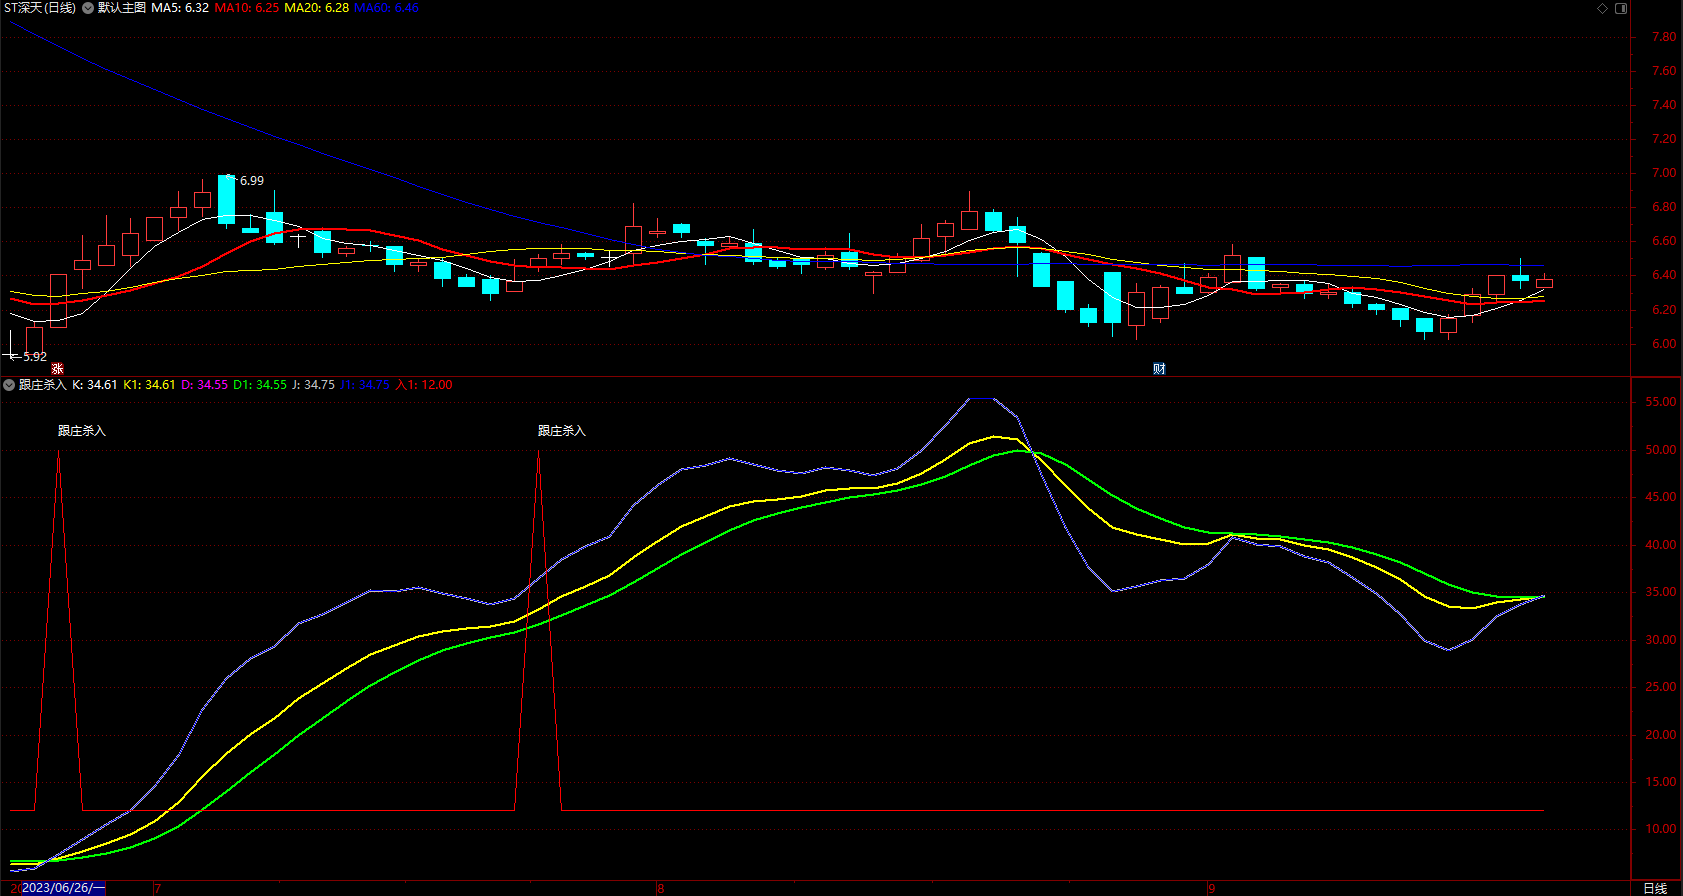1683x896 pixels.
Task: Click the tall cyan candlestick near 6.99
Action: pos(227,200)
